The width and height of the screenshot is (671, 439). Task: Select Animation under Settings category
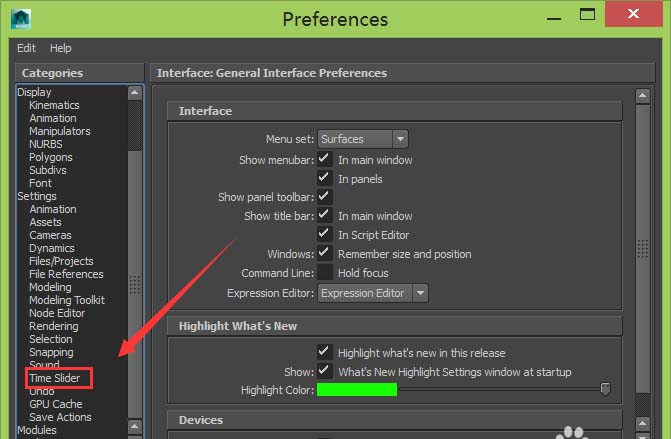click(x=53, y=209)
